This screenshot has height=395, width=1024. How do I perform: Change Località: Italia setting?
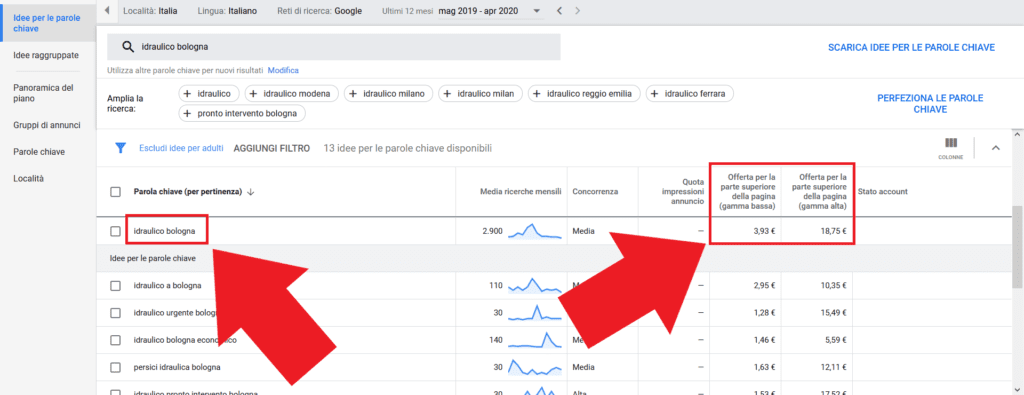point(150,11)
